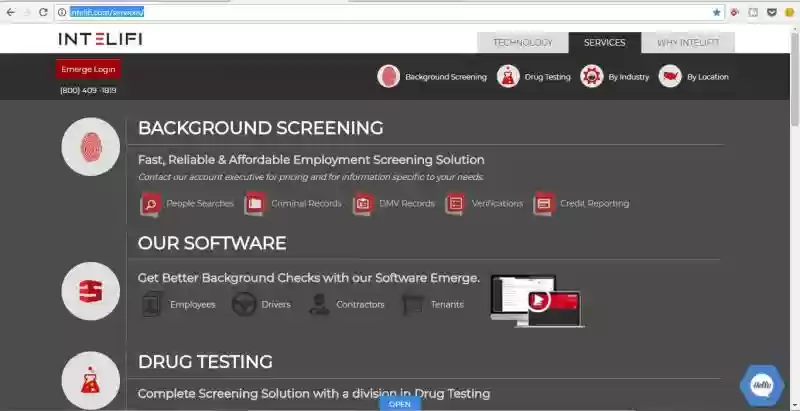
Task: Open the People Searches link
Action: coord(200,203)
